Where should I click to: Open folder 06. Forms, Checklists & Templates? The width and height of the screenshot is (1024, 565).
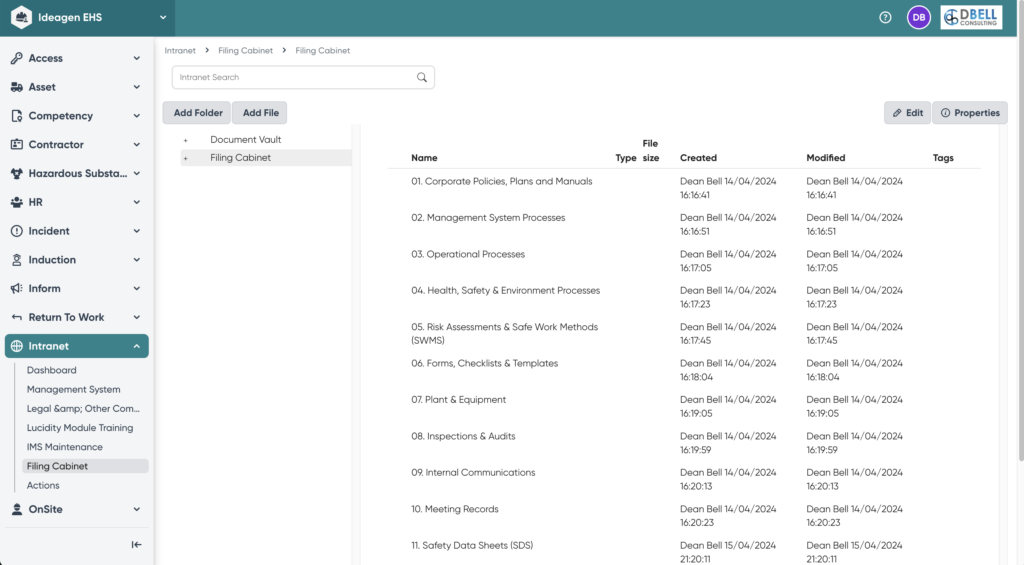click(x=485, y=363)
